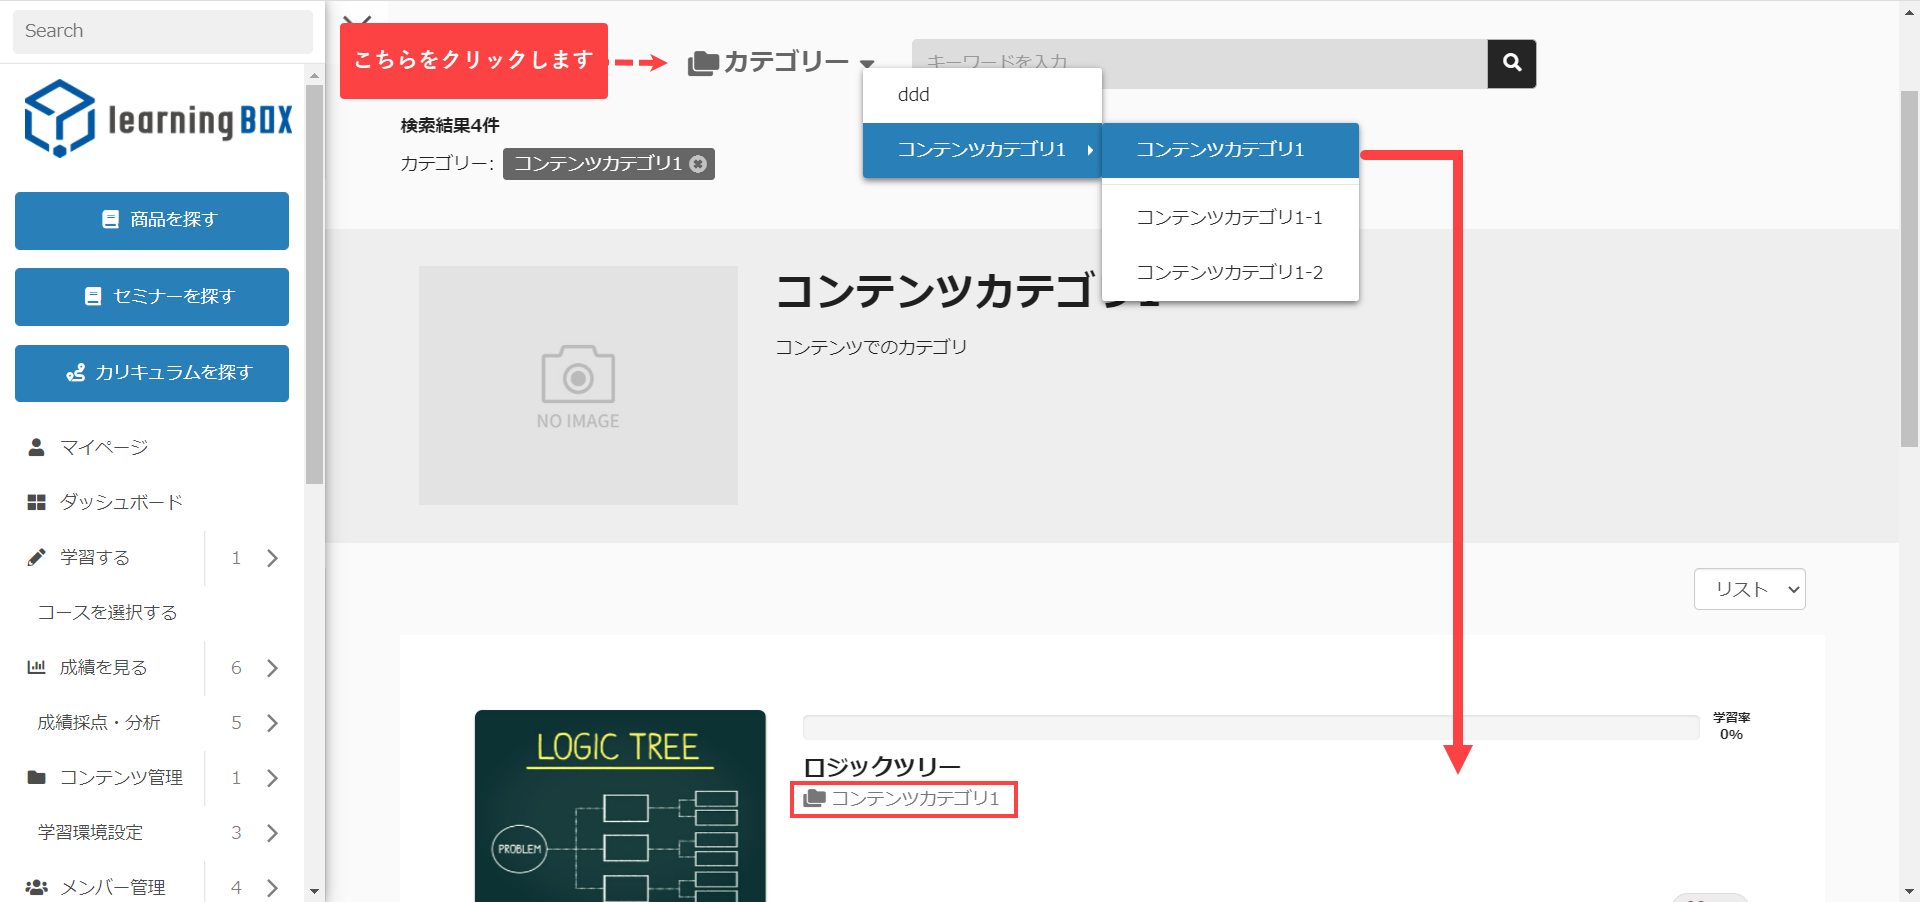This screenshot has height=902, width=1920.
Task: Click the learningBOX logo
Action: click(x=159, y=119)
